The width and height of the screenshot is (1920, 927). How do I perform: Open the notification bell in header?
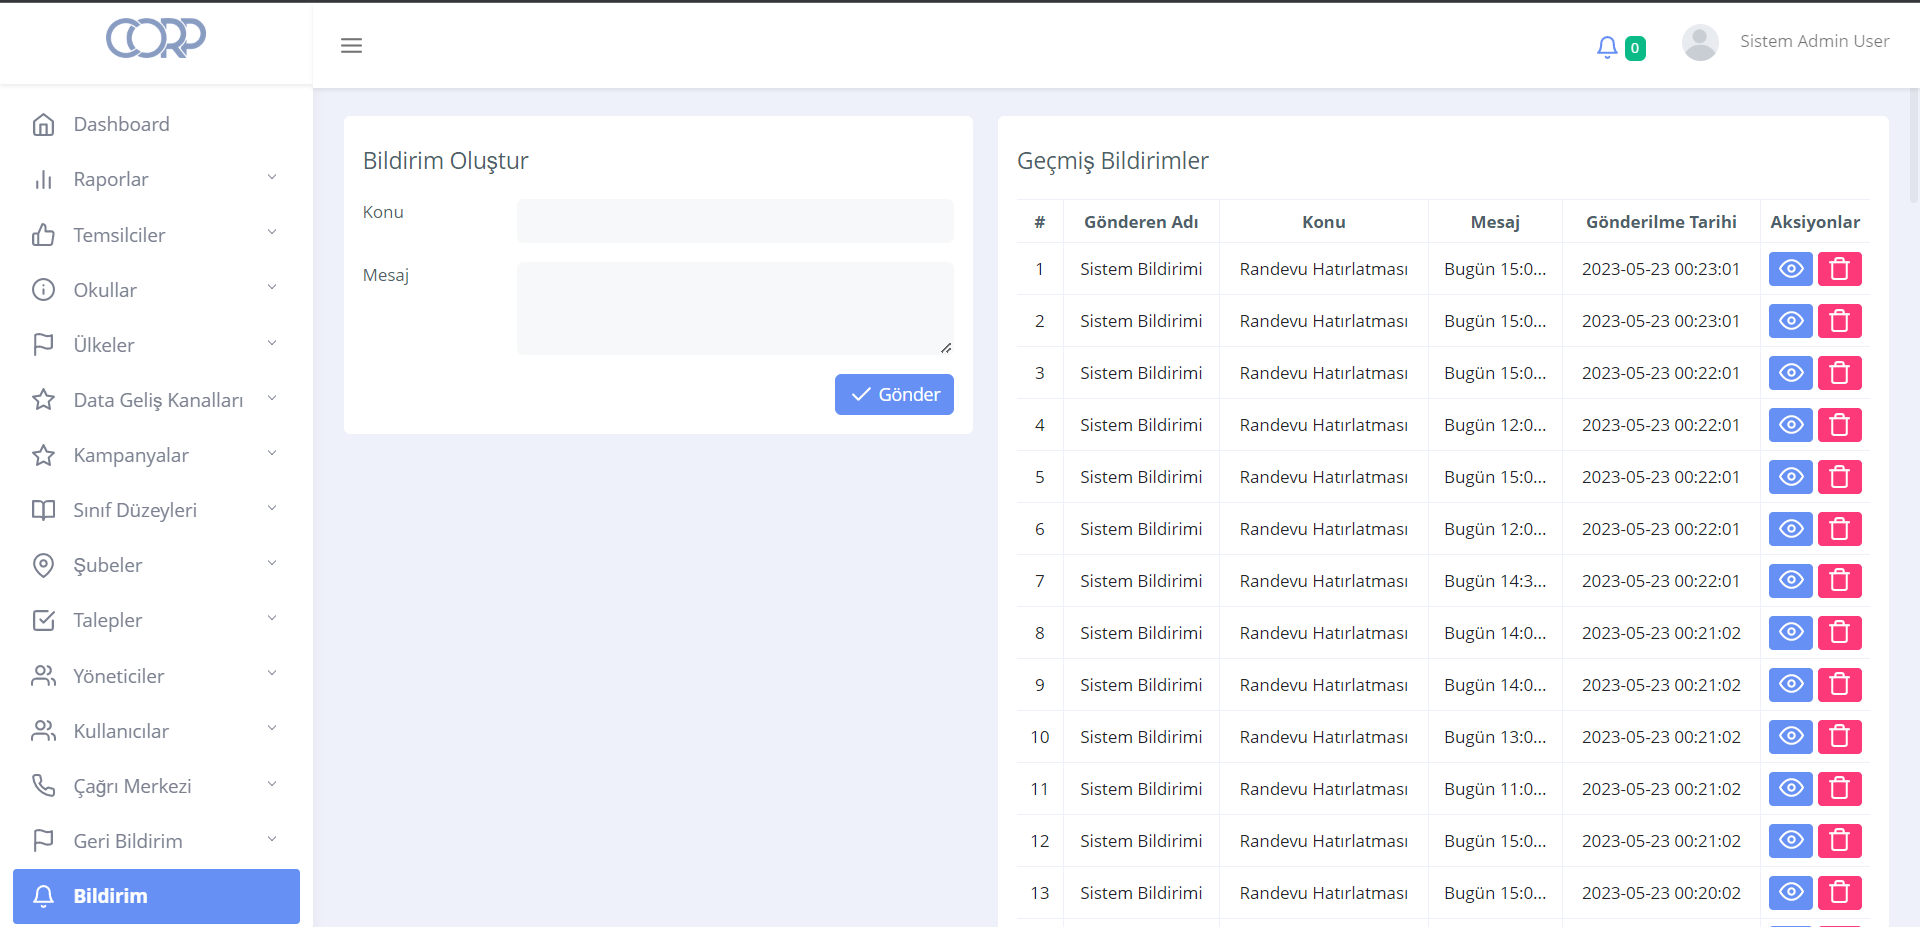pos(1606,47)
